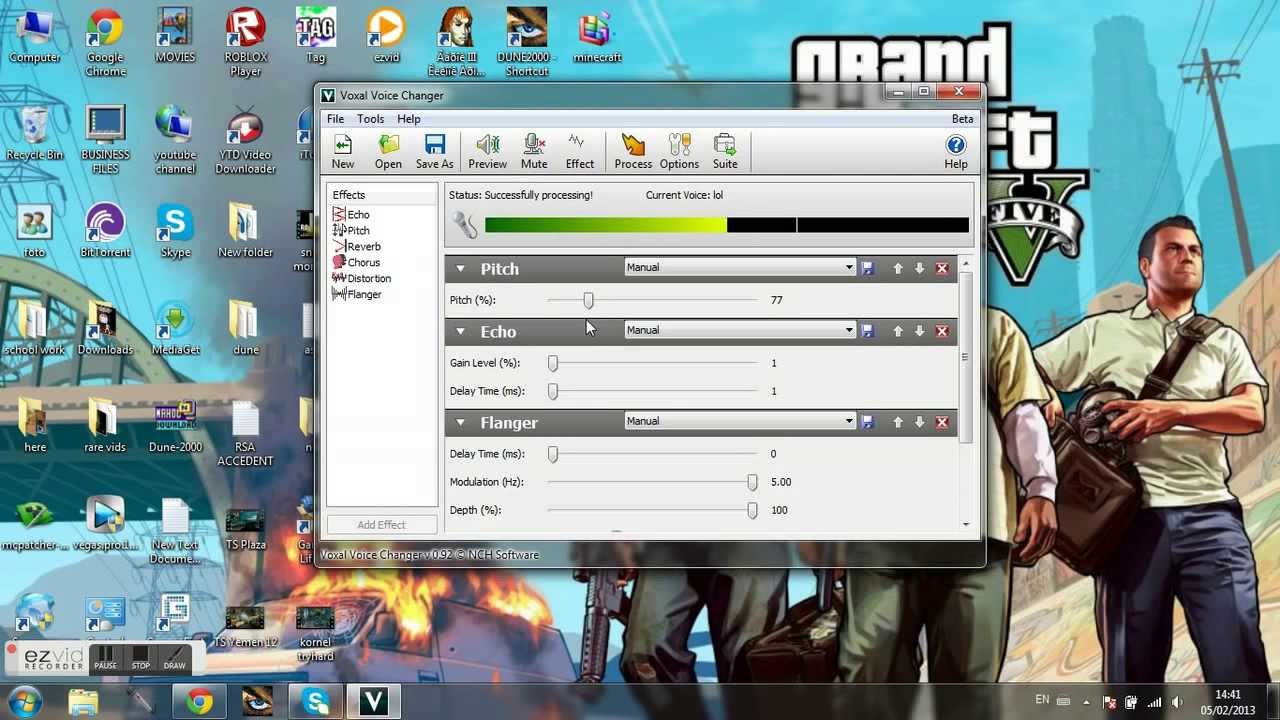The height and width of the screenshot is (720, 1280).
Task: Collapse the Flanger effect section
Action: [x=460, y=422]
